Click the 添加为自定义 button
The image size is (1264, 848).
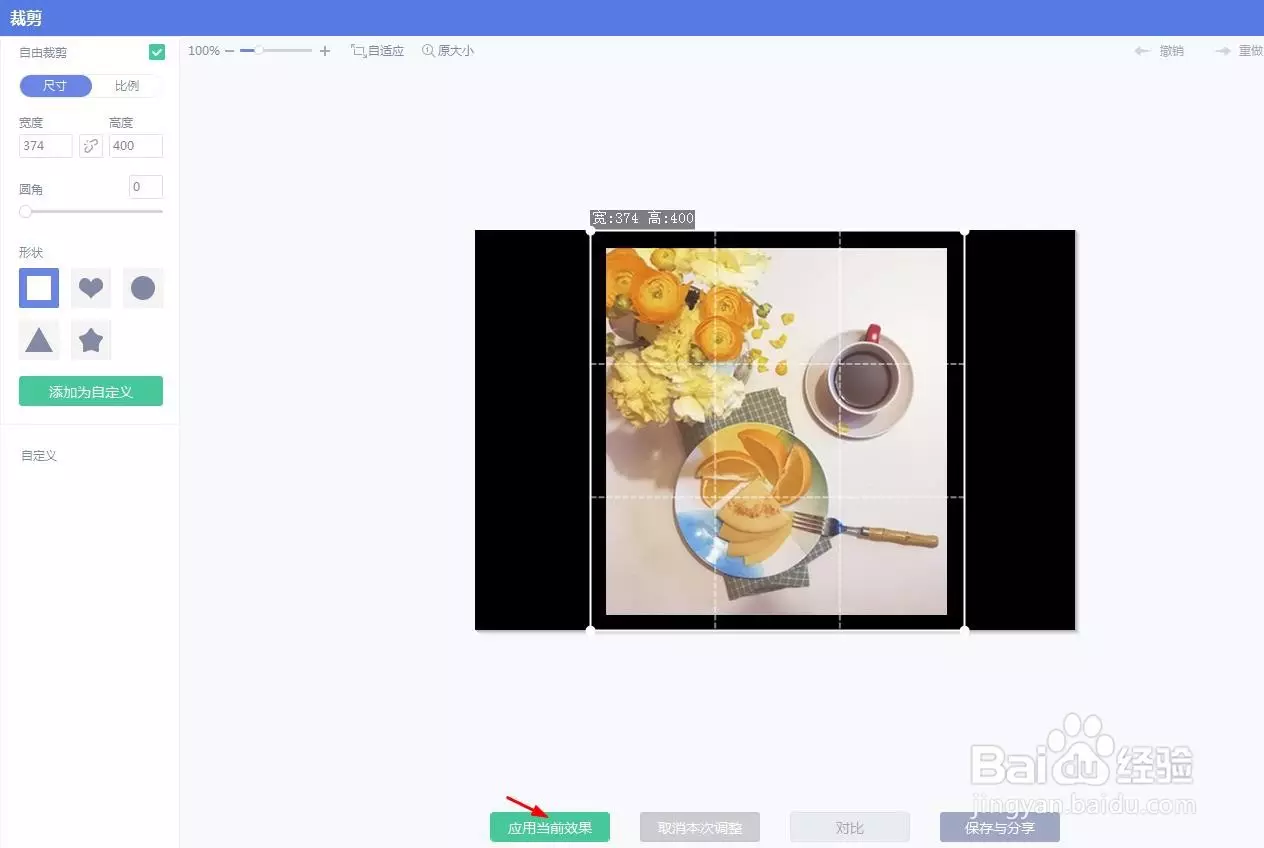[x=91, y=392]
